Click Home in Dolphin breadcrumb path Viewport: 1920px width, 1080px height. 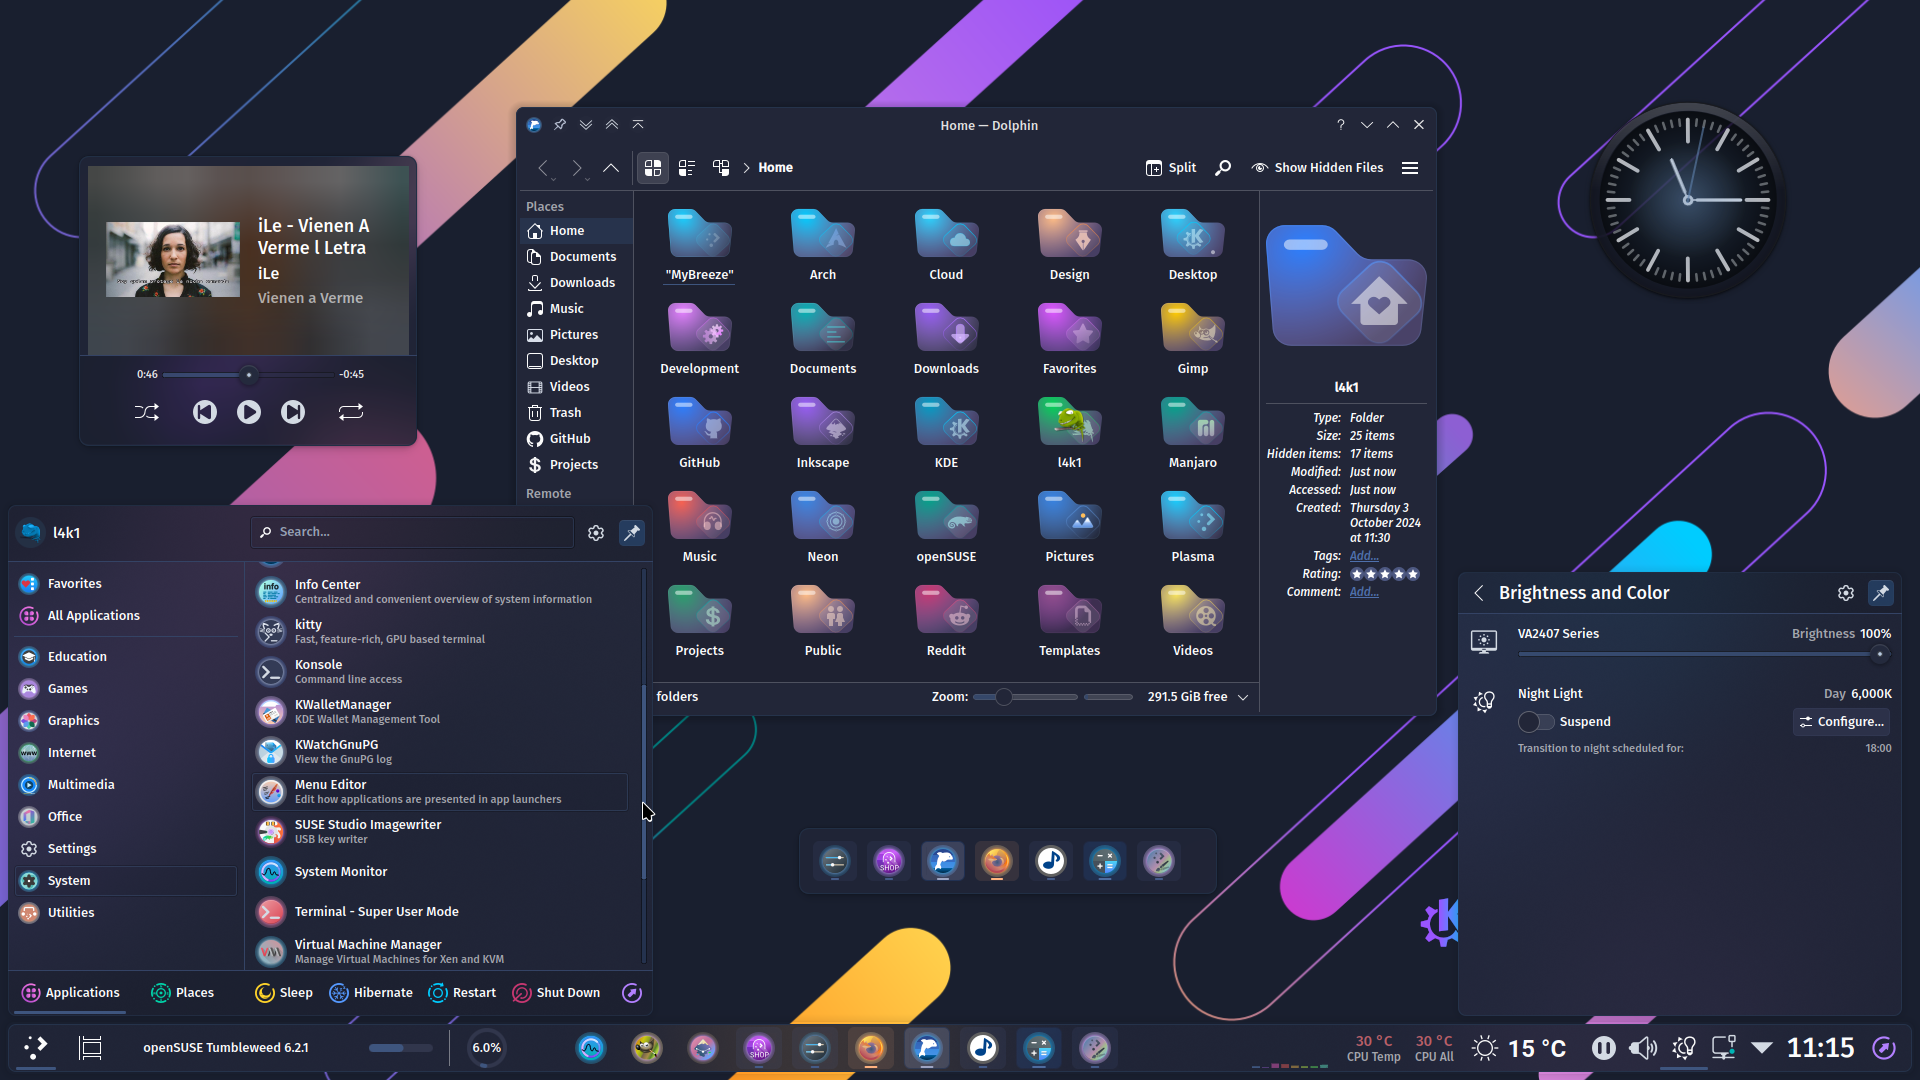(x=775, y=168)
